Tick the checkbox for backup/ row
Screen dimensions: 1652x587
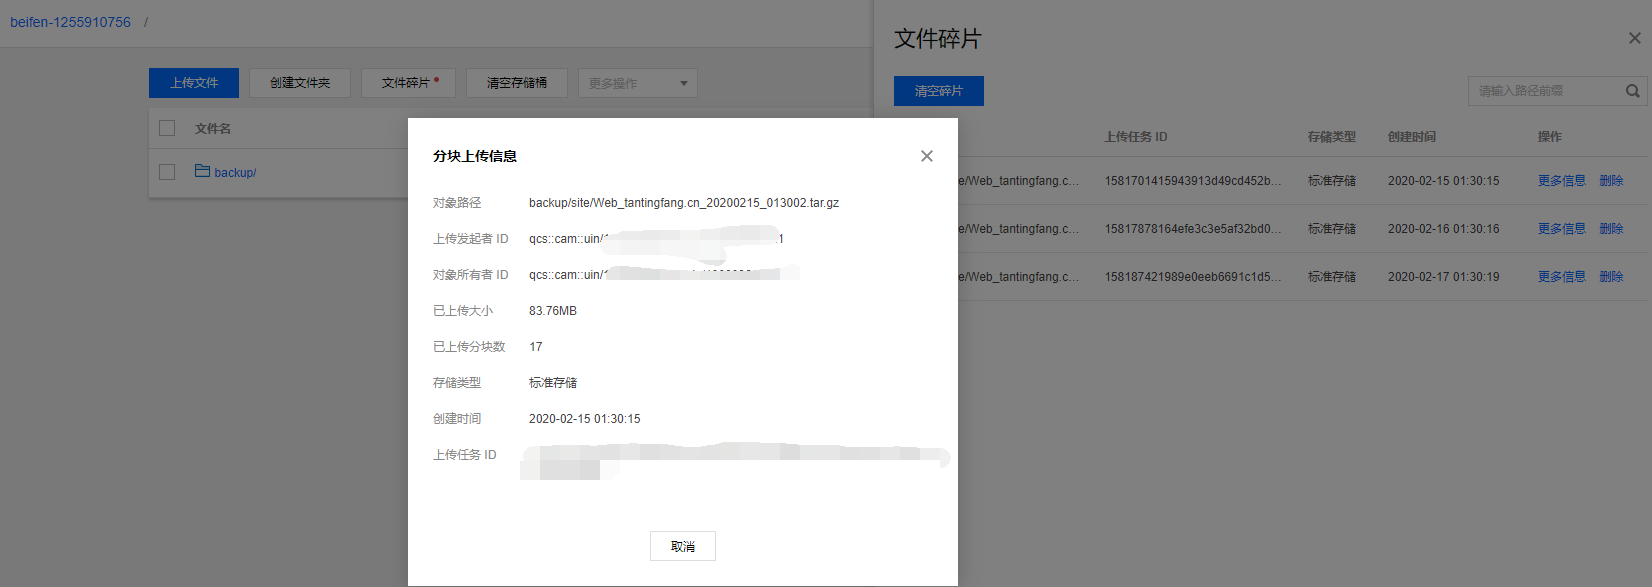click(x=167, y=172)
